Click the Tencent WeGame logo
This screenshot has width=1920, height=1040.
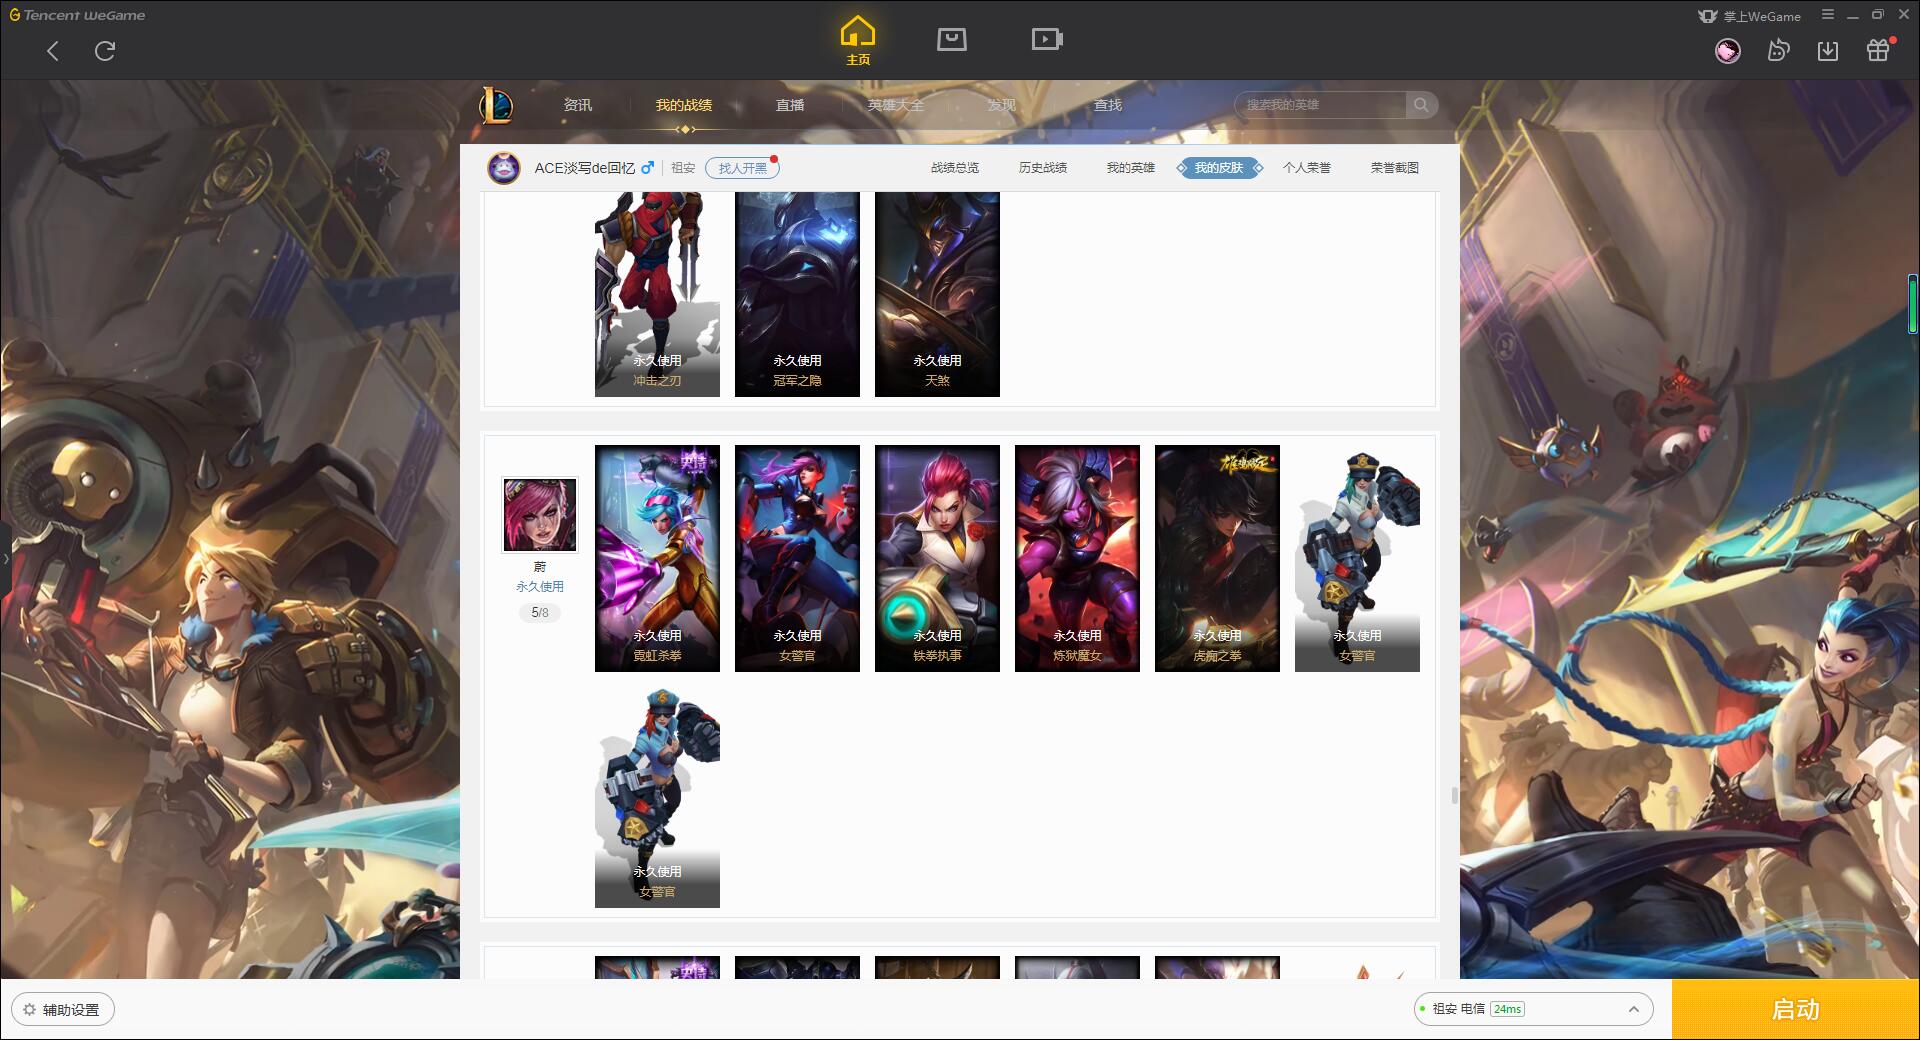77,15
